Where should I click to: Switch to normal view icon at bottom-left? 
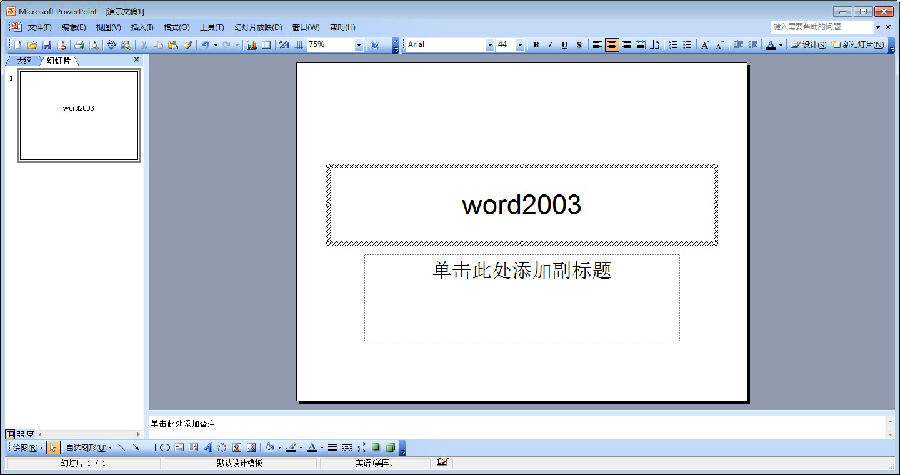(x=10, y=434)
